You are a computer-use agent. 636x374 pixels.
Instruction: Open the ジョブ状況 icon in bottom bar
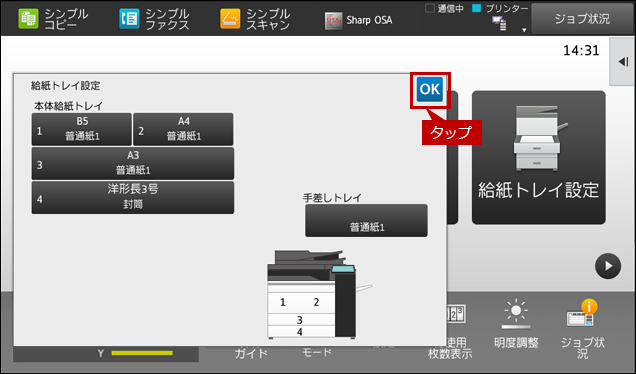[x=582, y=329]
